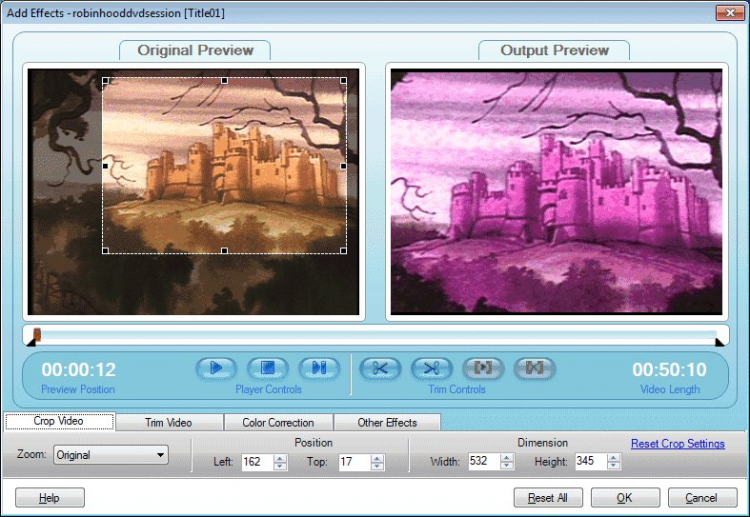The image size is (750, 517).
Task: Click the orange seek slider thumb
Action: pos(37,334)
